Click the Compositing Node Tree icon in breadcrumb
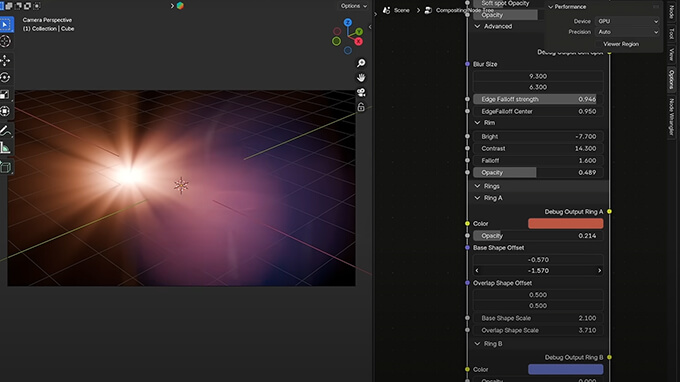The height and width of the screenshot is (382, 680). point(428,10)
